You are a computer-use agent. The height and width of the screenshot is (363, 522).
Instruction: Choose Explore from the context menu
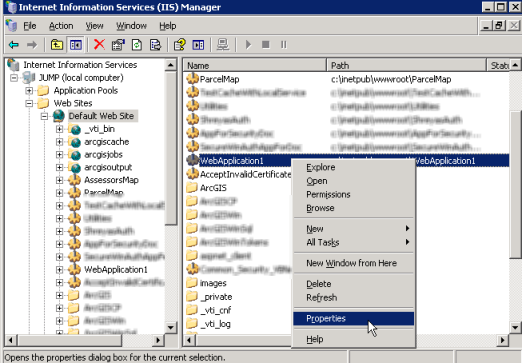pos(354,167)
